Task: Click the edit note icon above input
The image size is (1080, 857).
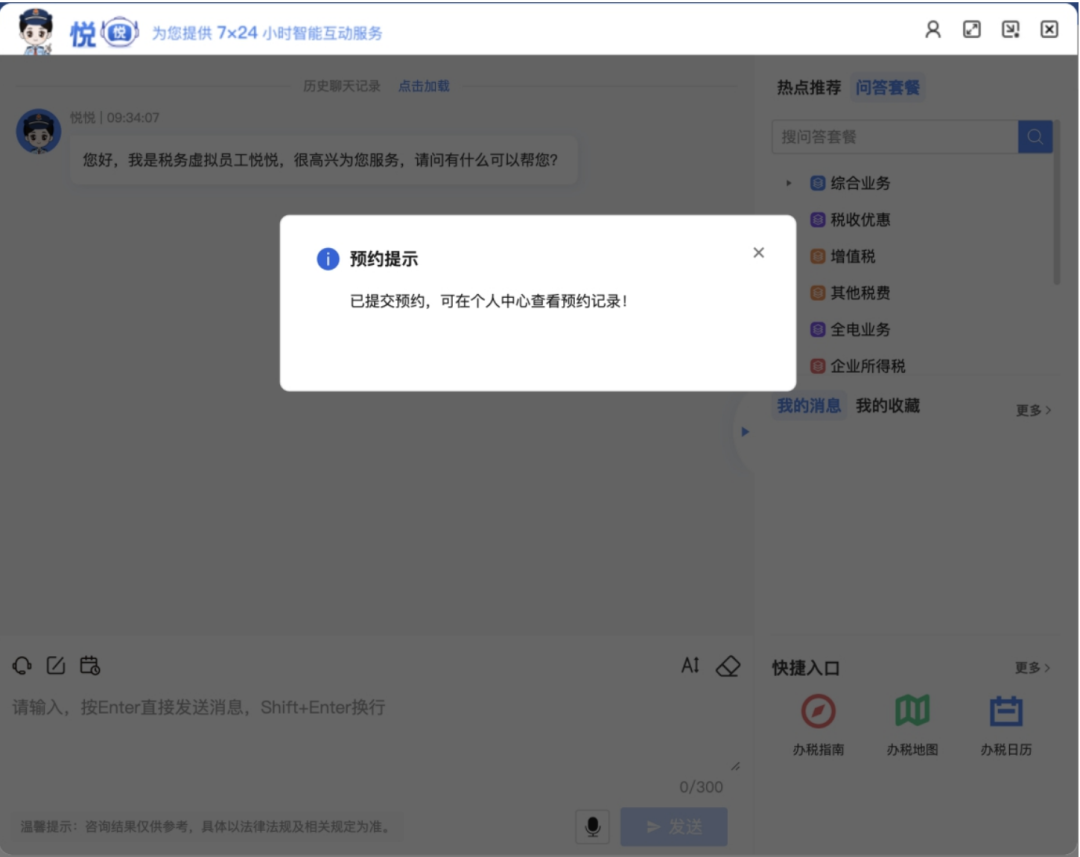Action: 56,665
